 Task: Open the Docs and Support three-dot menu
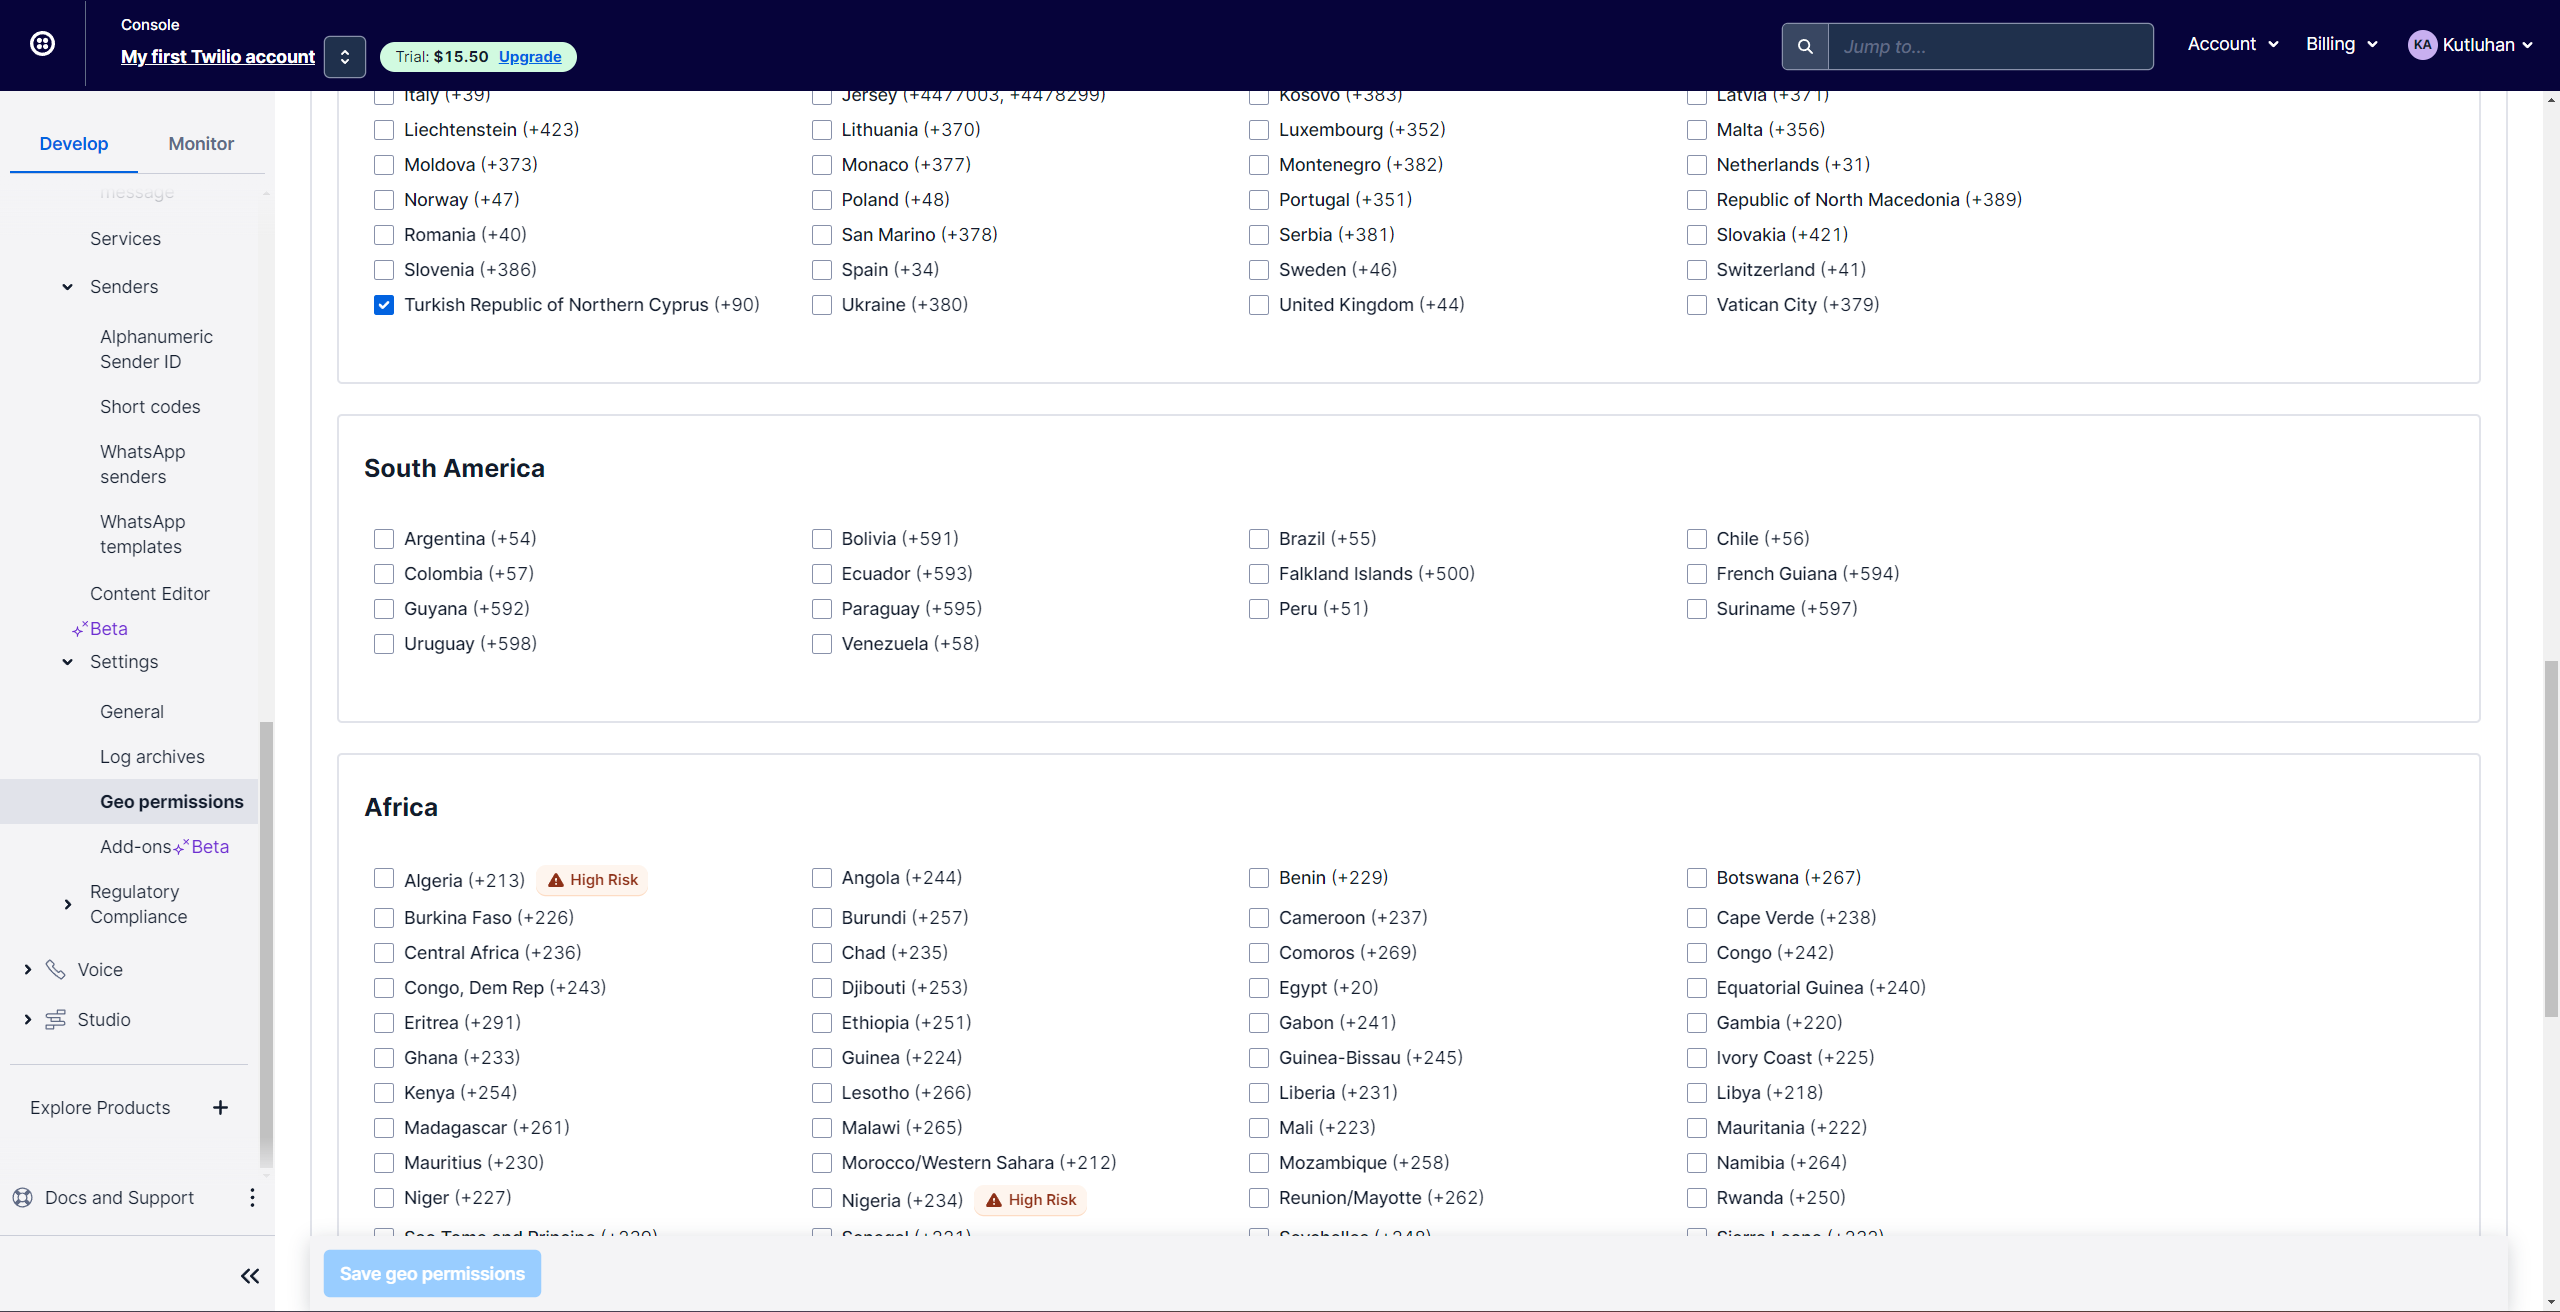click(x=252, y=1197)
